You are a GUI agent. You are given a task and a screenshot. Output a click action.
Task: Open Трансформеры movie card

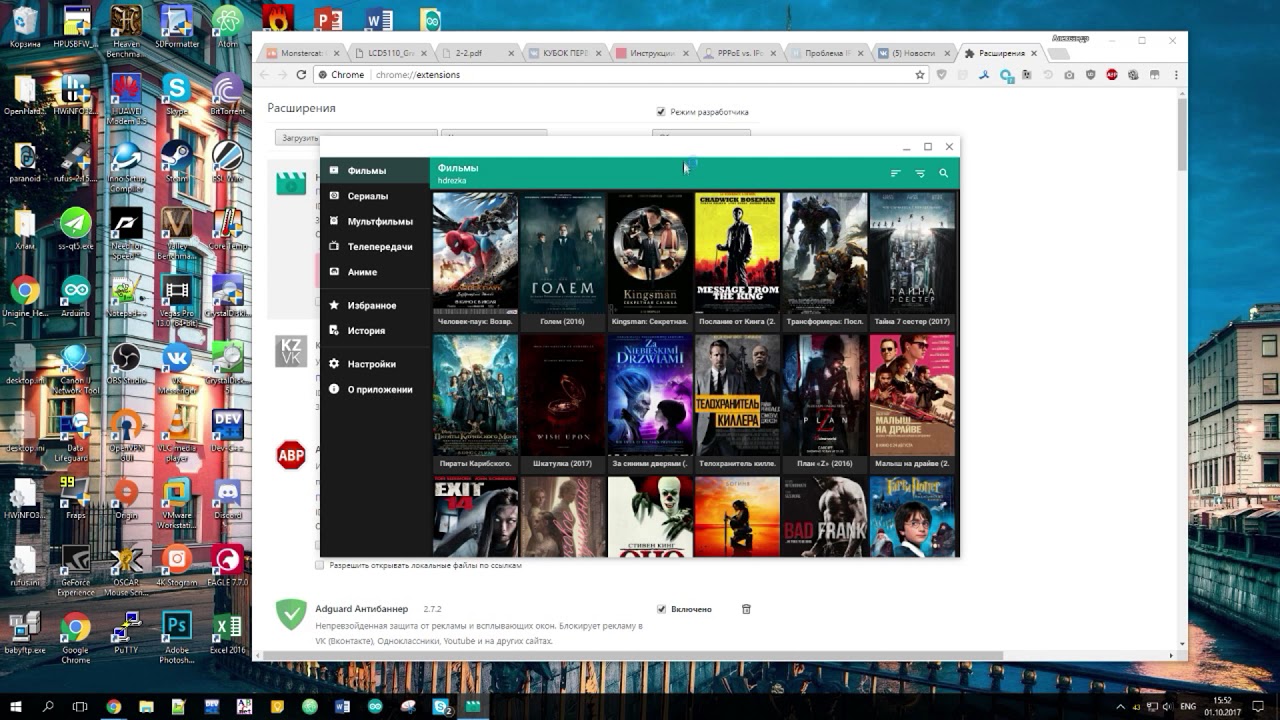click(x=825, y=260)
